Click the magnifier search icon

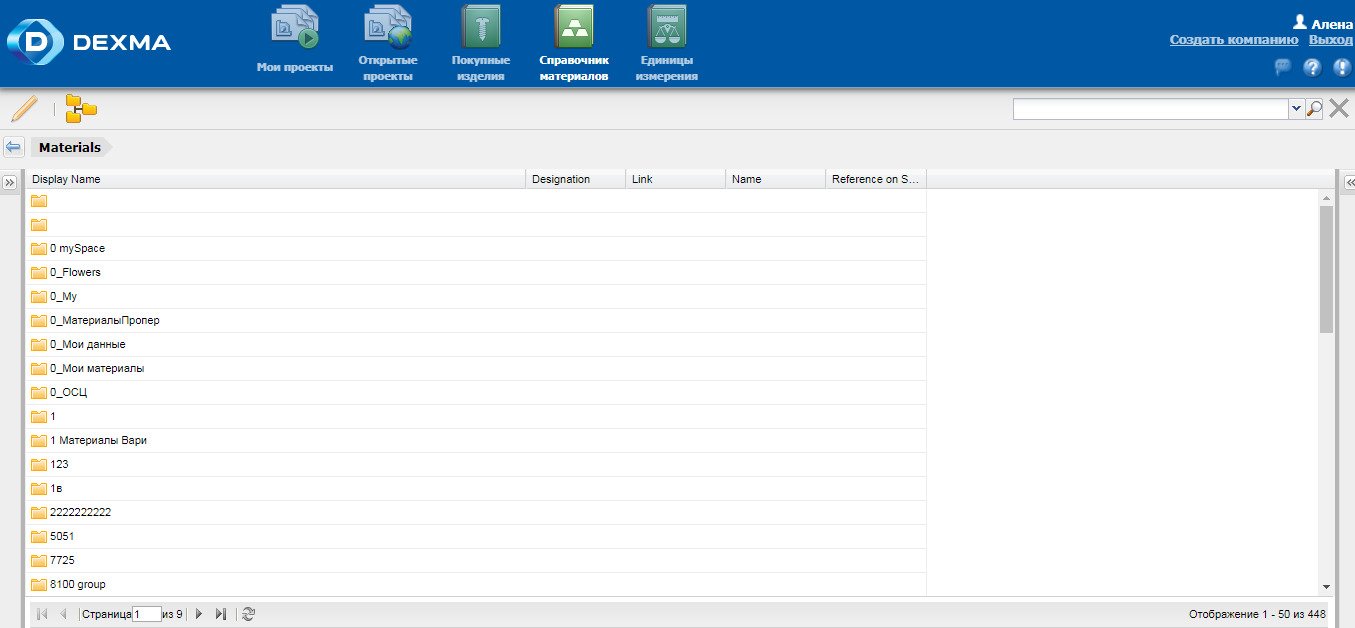(x=1315, y=109)
